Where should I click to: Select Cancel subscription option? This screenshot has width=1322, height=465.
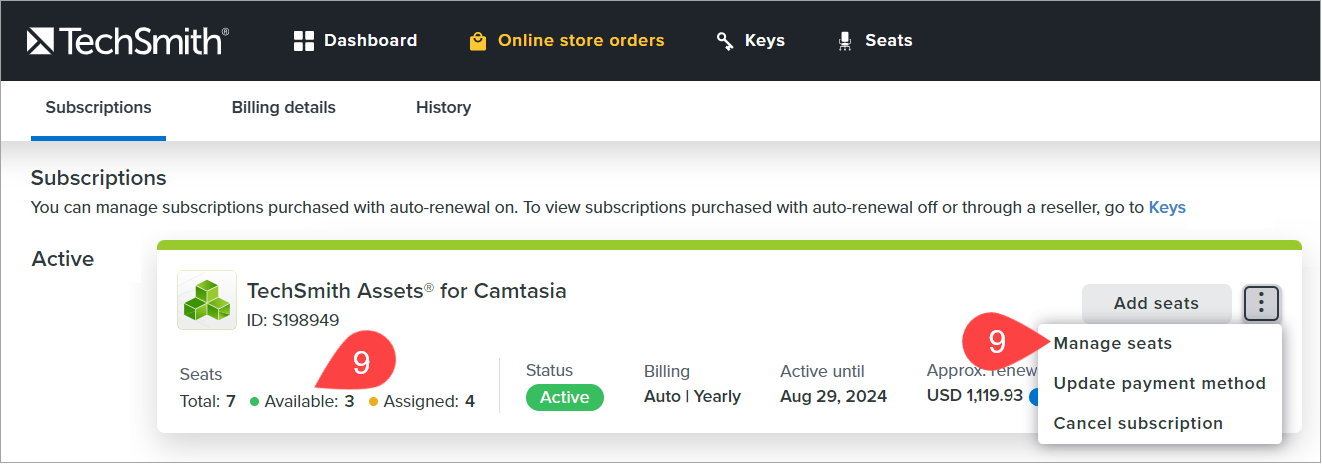[1138, 424]
